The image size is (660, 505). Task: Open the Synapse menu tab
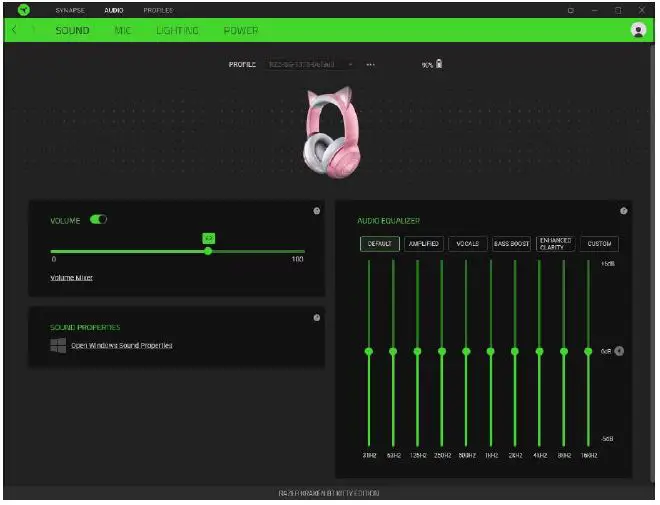pyautogui.click(x=70, y=10)
